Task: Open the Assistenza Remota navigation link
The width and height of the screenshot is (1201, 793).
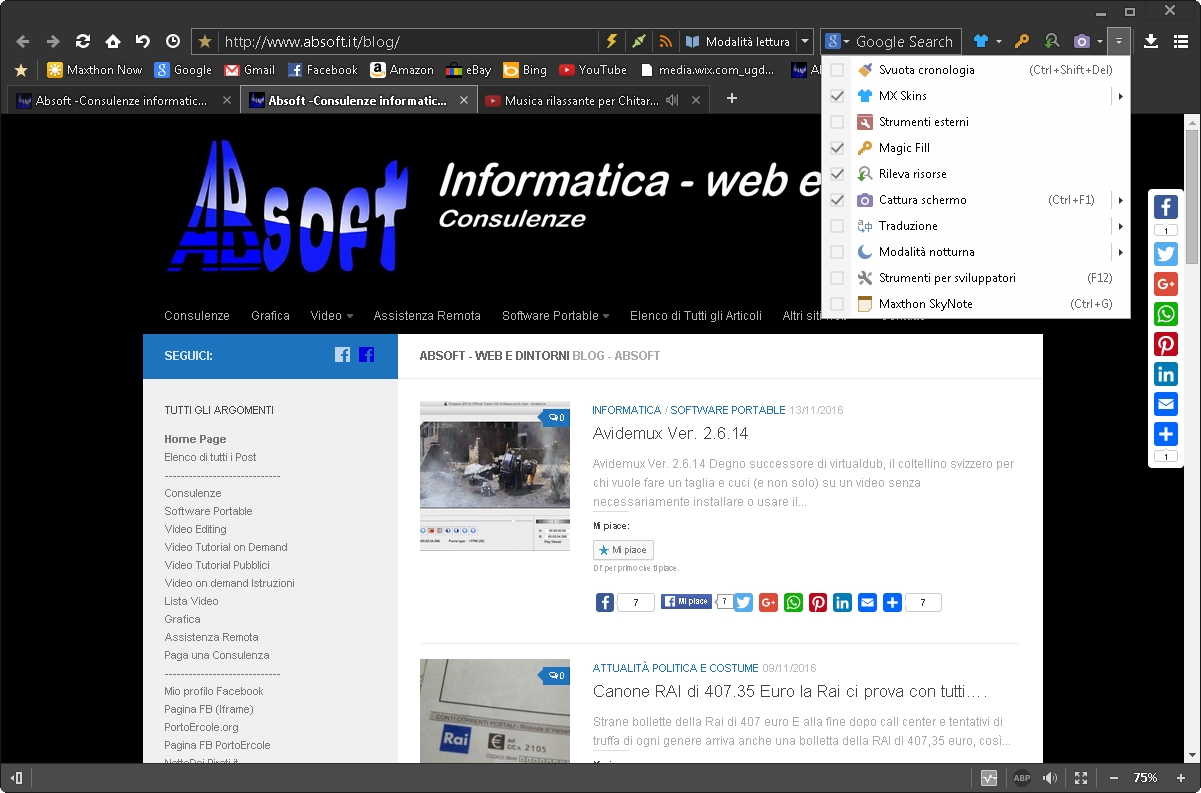Action: click(x=427, y=316)
